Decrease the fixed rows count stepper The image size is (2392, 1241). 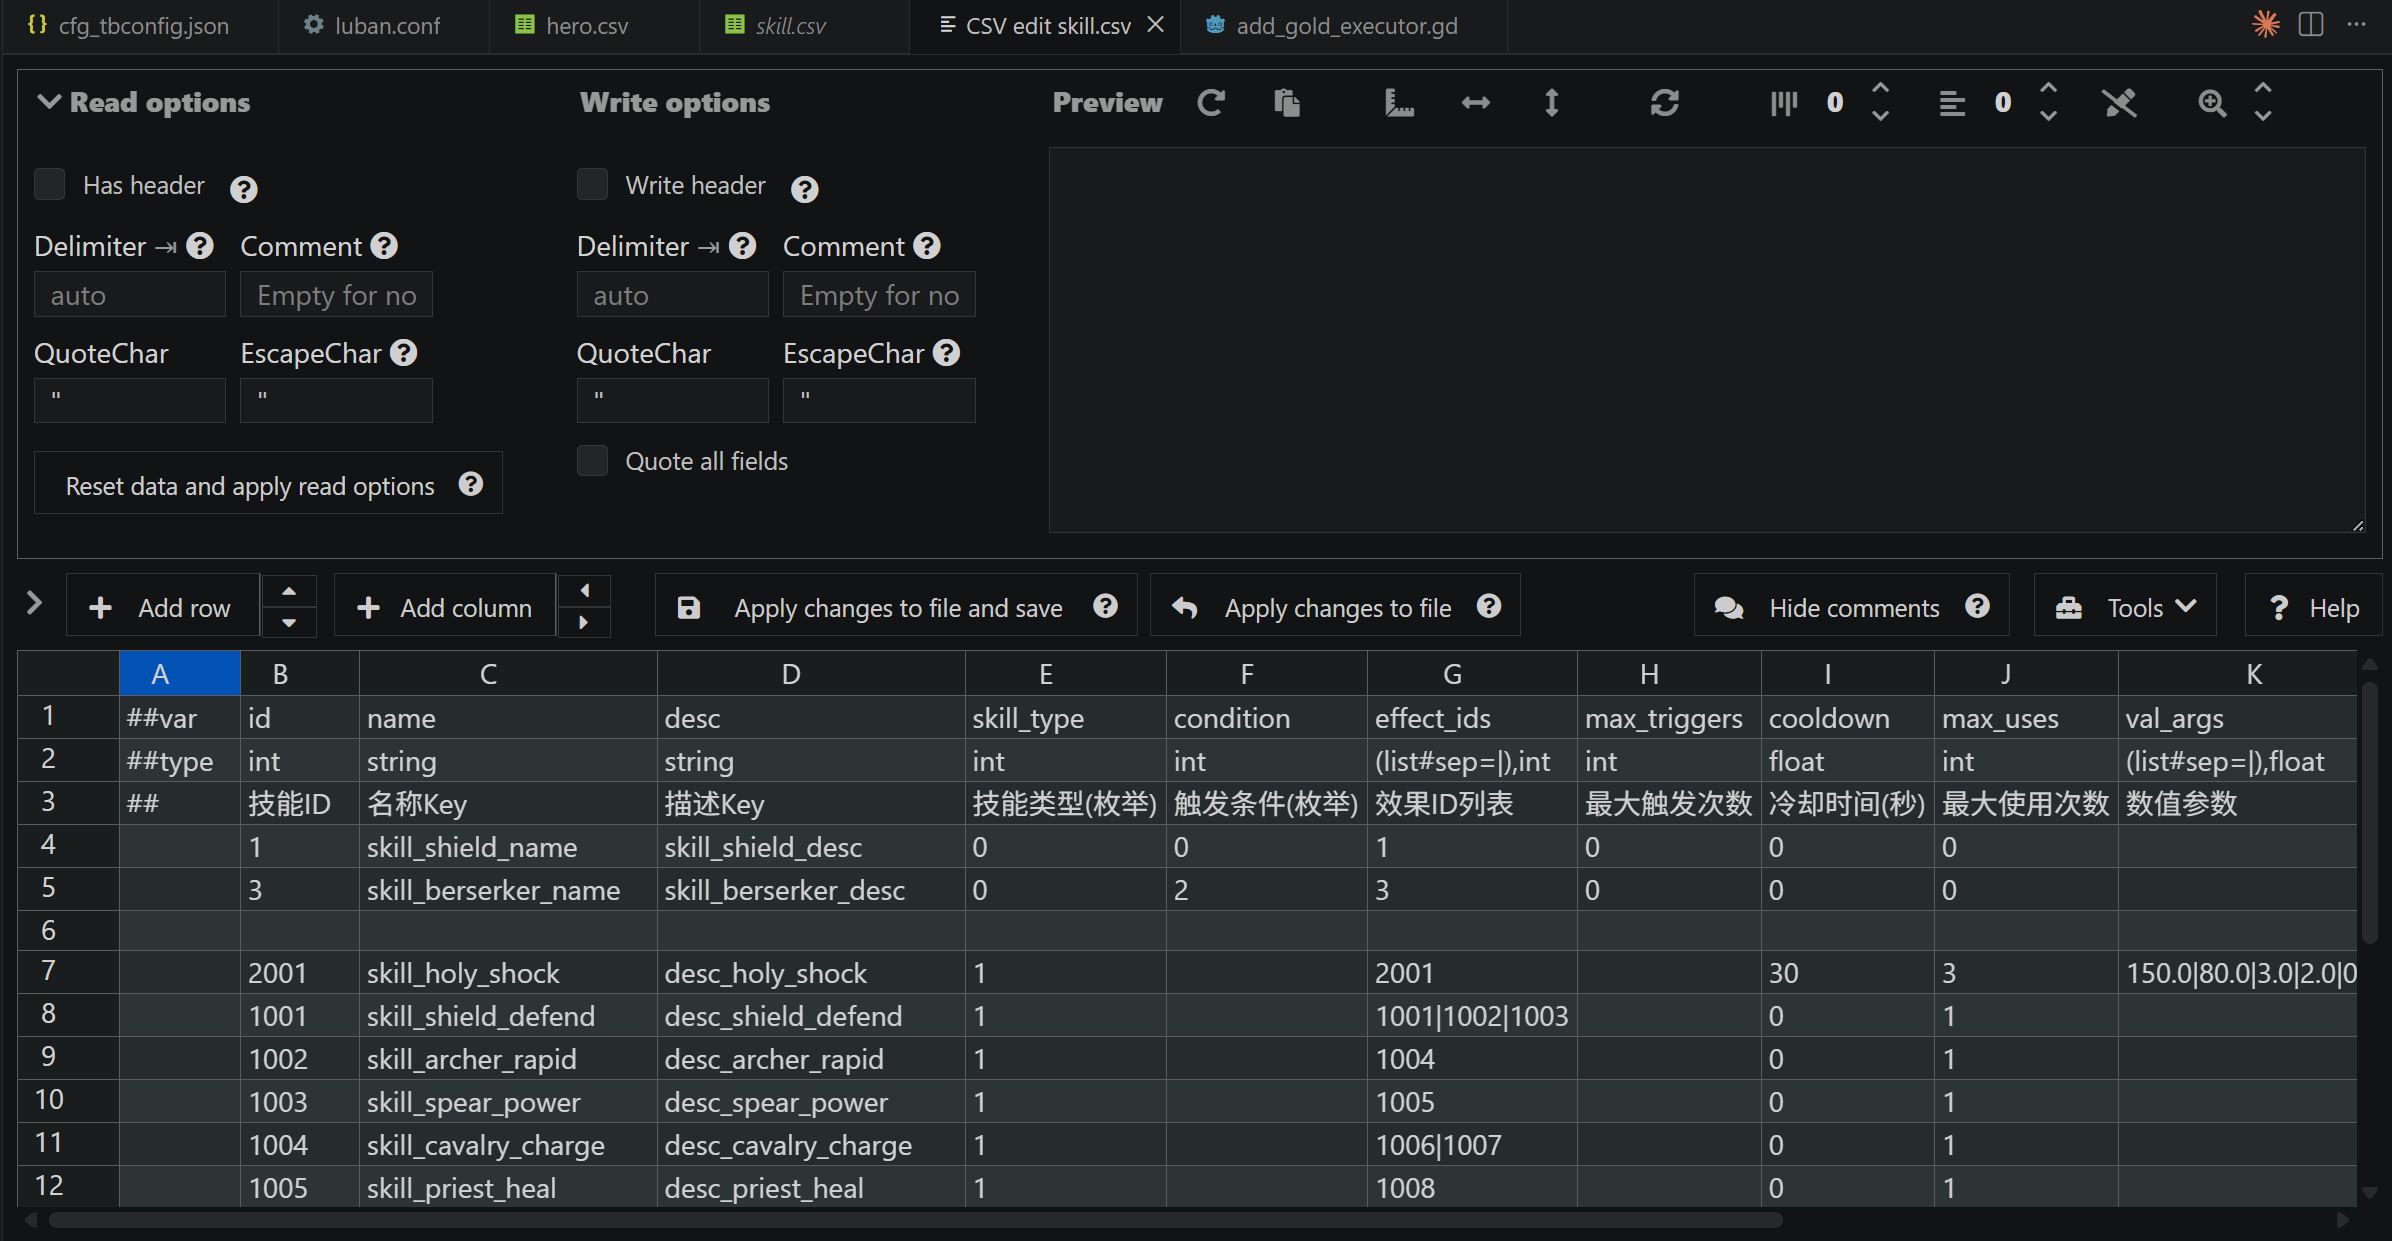click(2048, 116)
